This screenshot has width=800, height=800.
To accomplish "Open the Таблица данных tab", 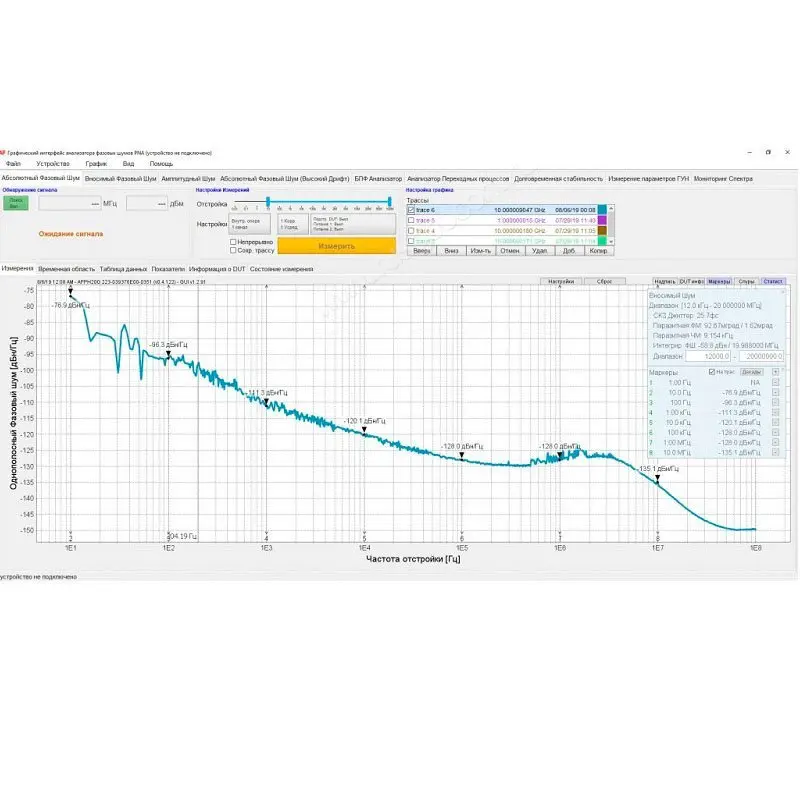I will click(x=123, y=269).
